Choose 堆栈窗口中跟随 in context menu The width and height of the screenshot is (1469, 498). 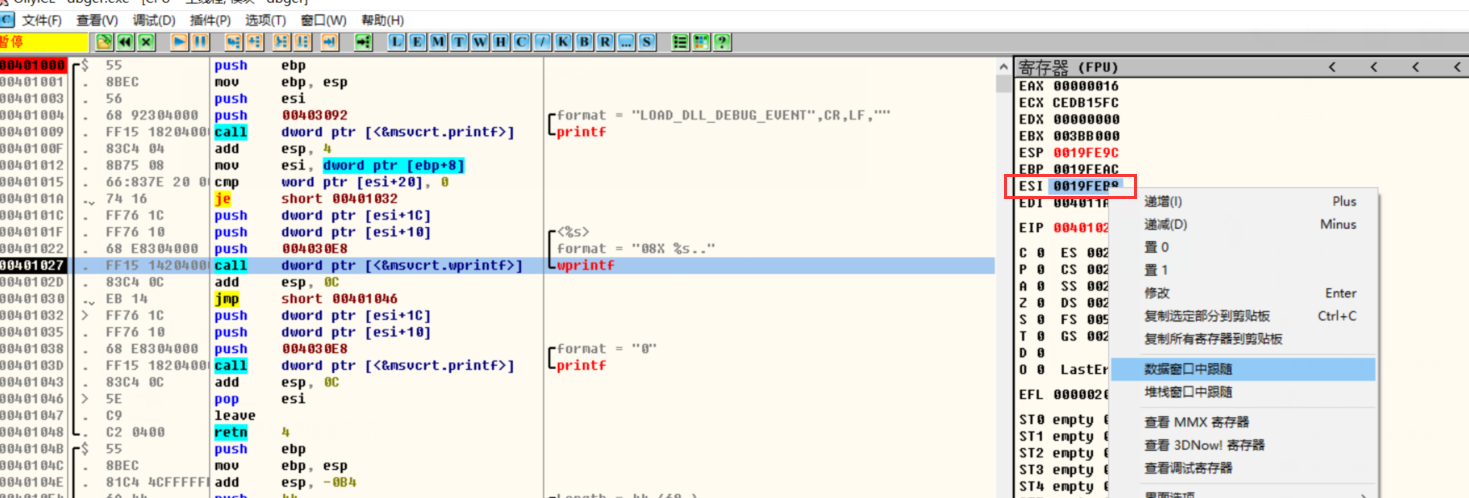[x=1244, y=392]
